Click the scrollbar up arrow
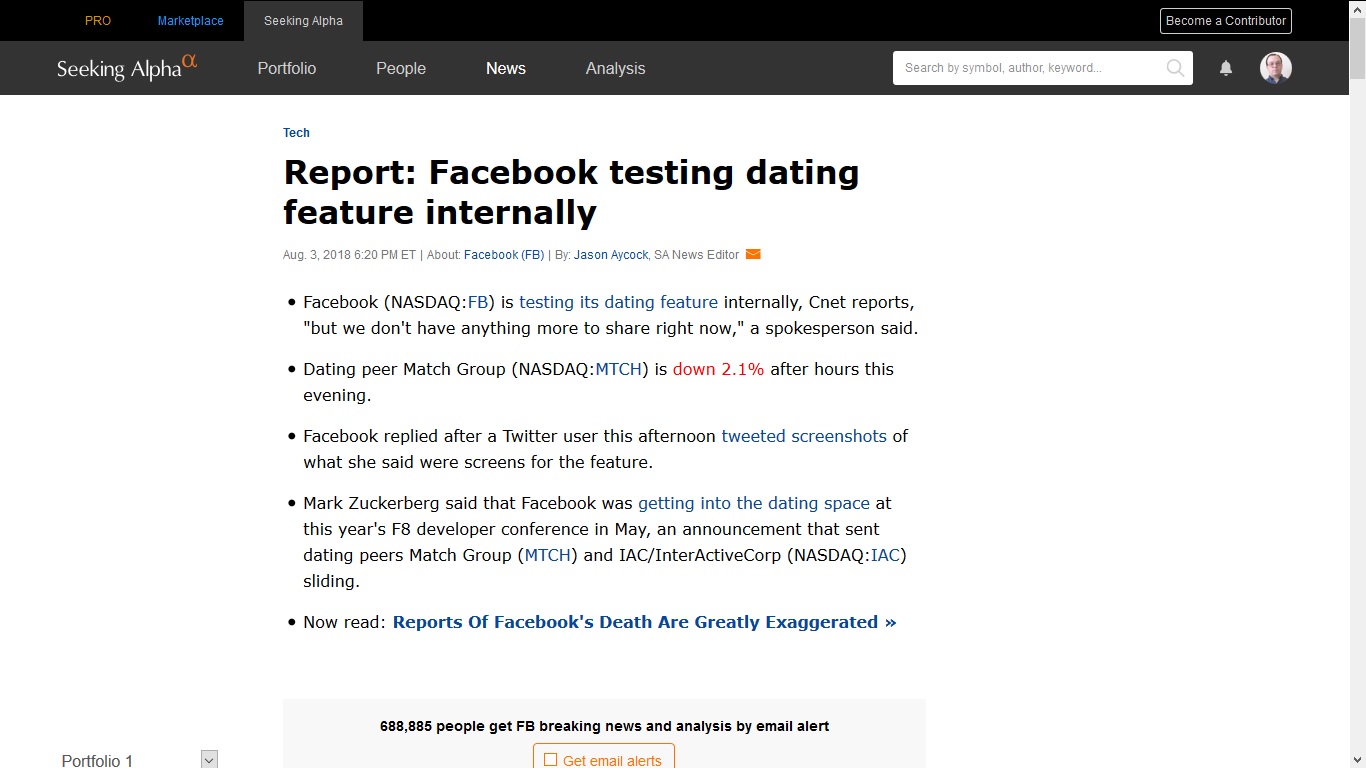This screenshot has height=768, width=1366. (x=1357, y=8)
